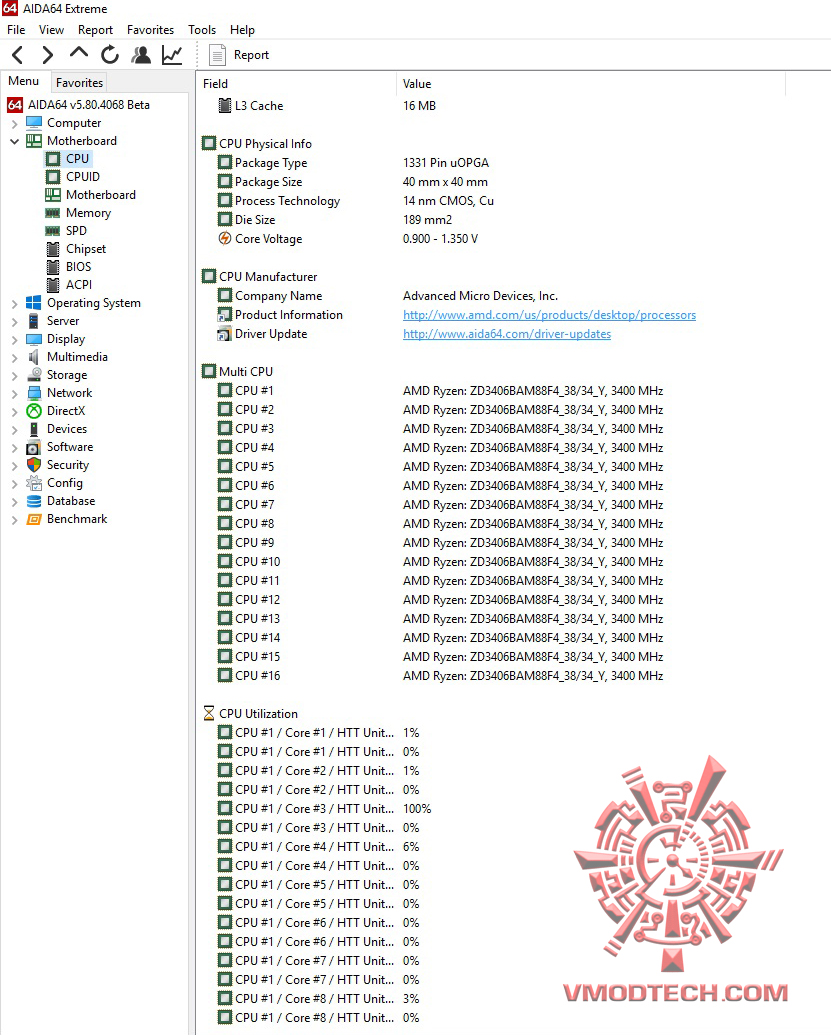Go forward with the right arrow toolbar icon
Viewport: 831px width, 1035px height.
click(47, 55)
